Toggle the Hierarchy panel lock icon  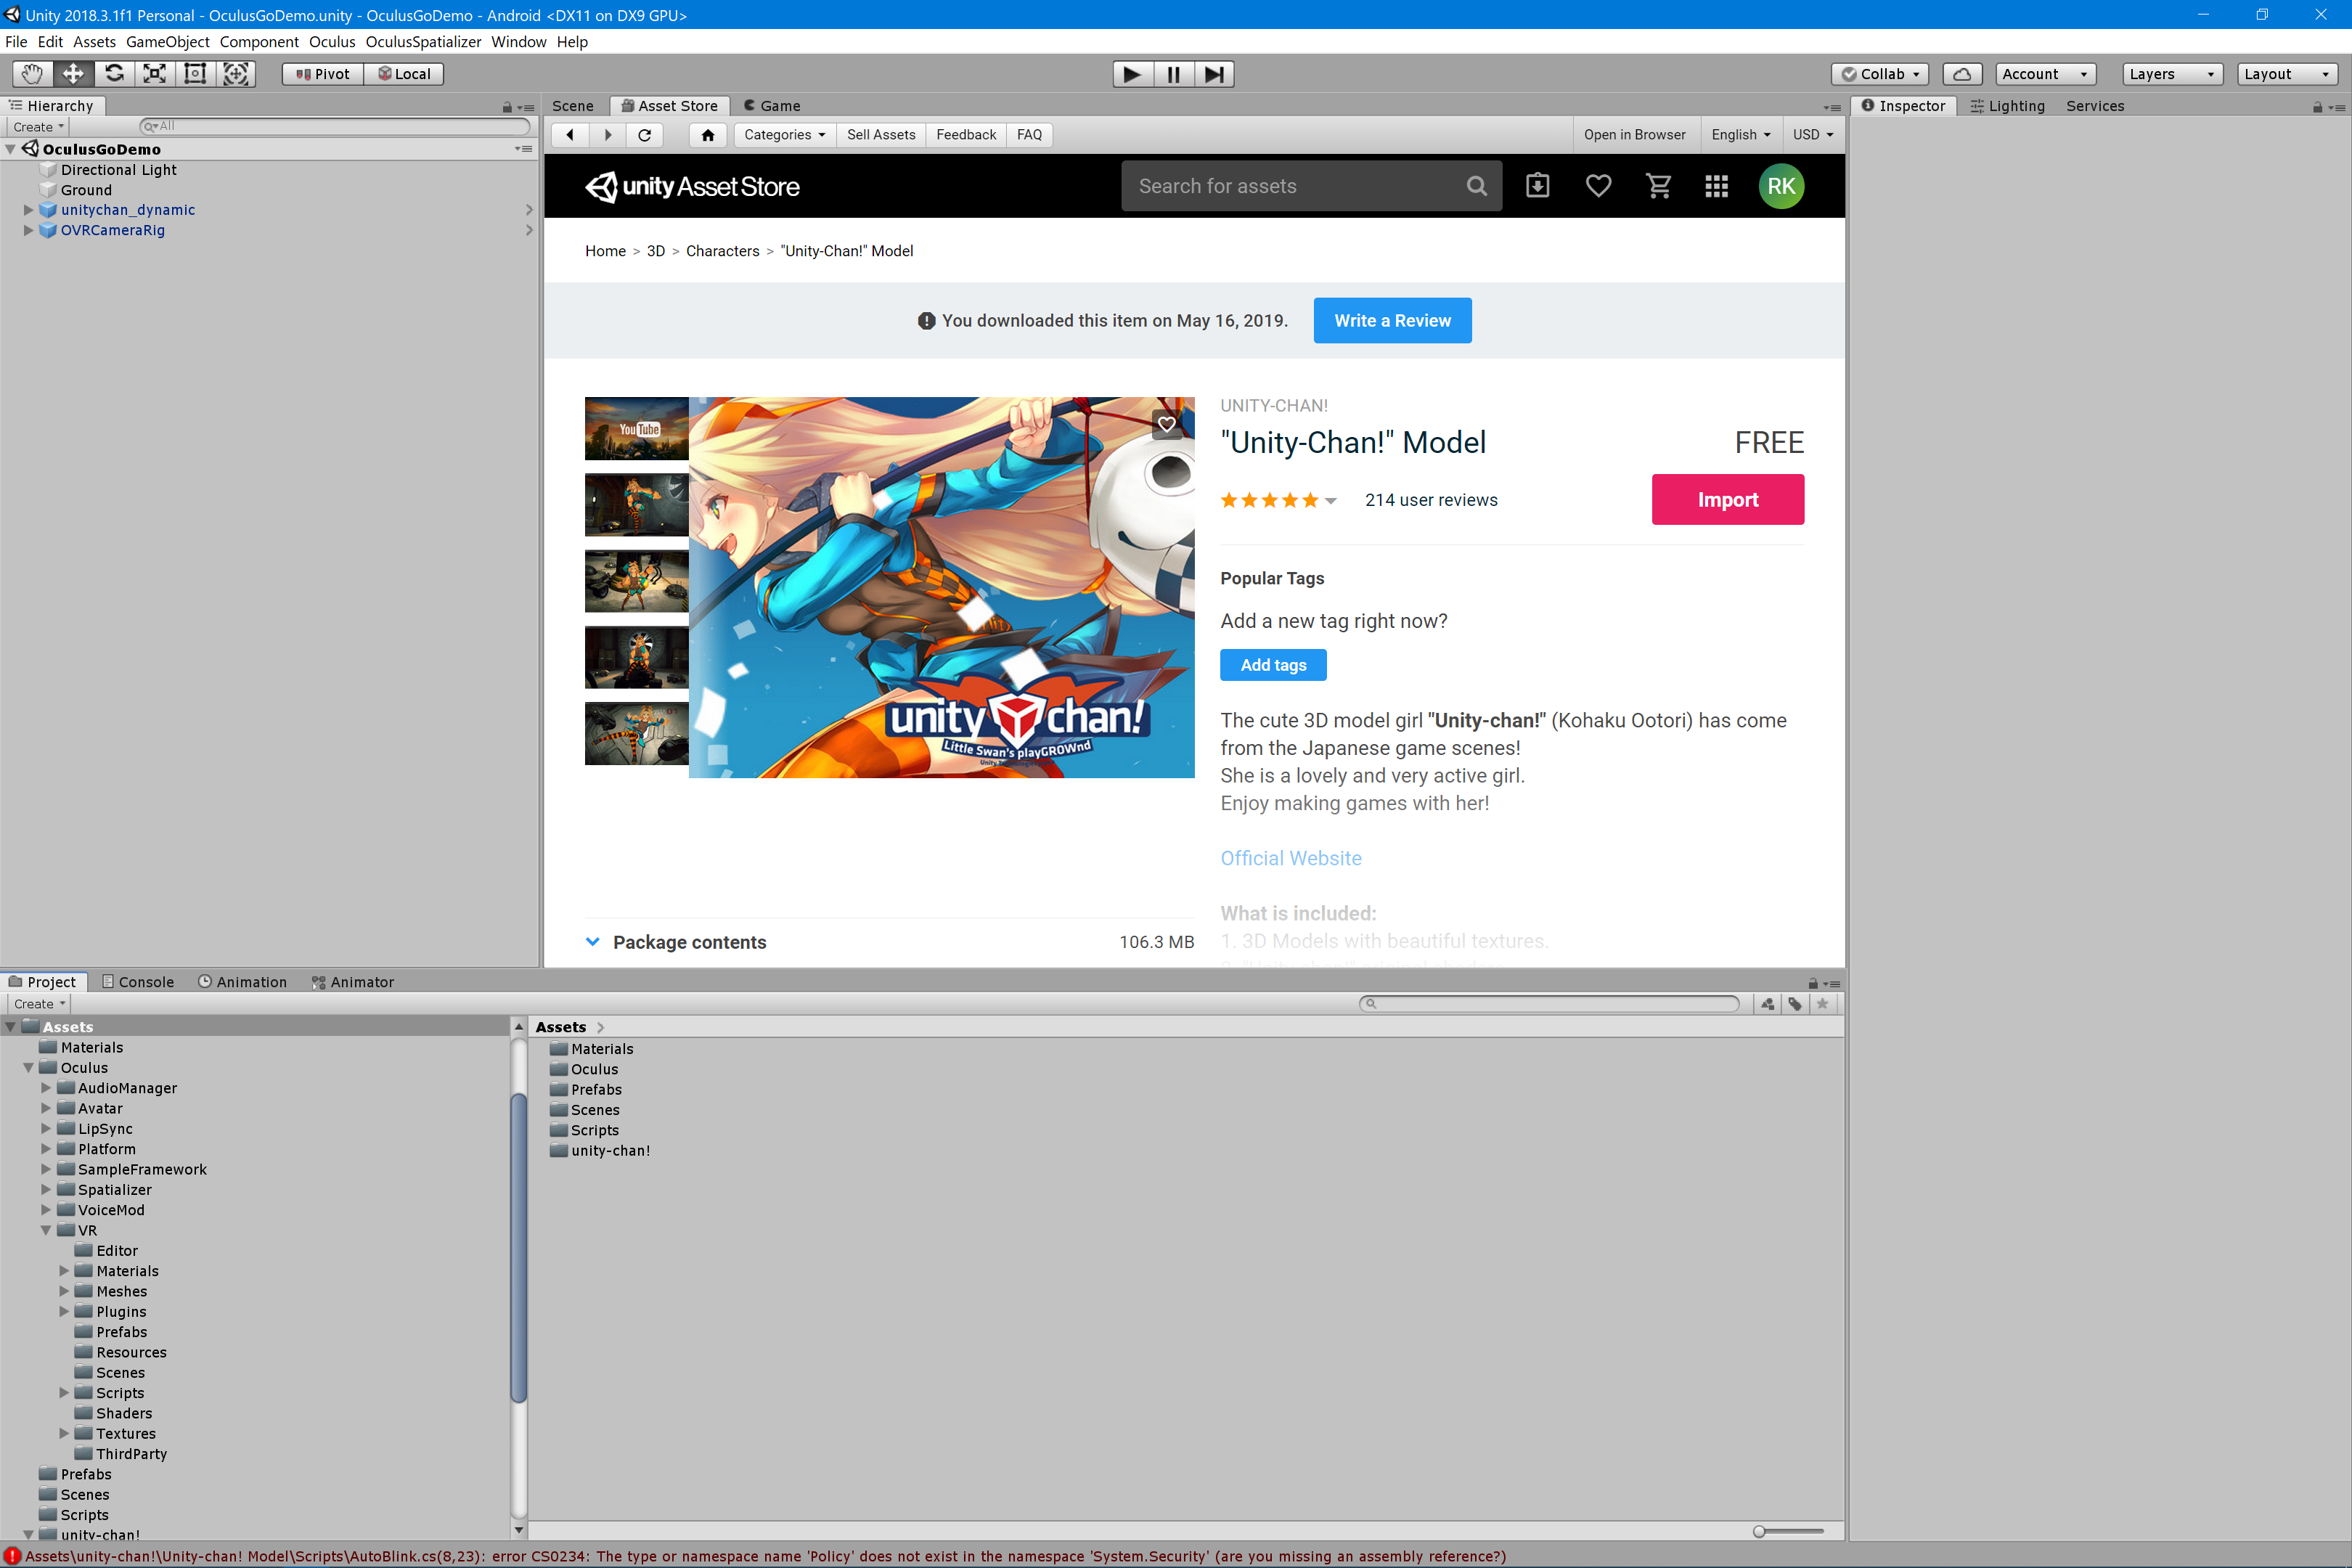tap(507, 107)
